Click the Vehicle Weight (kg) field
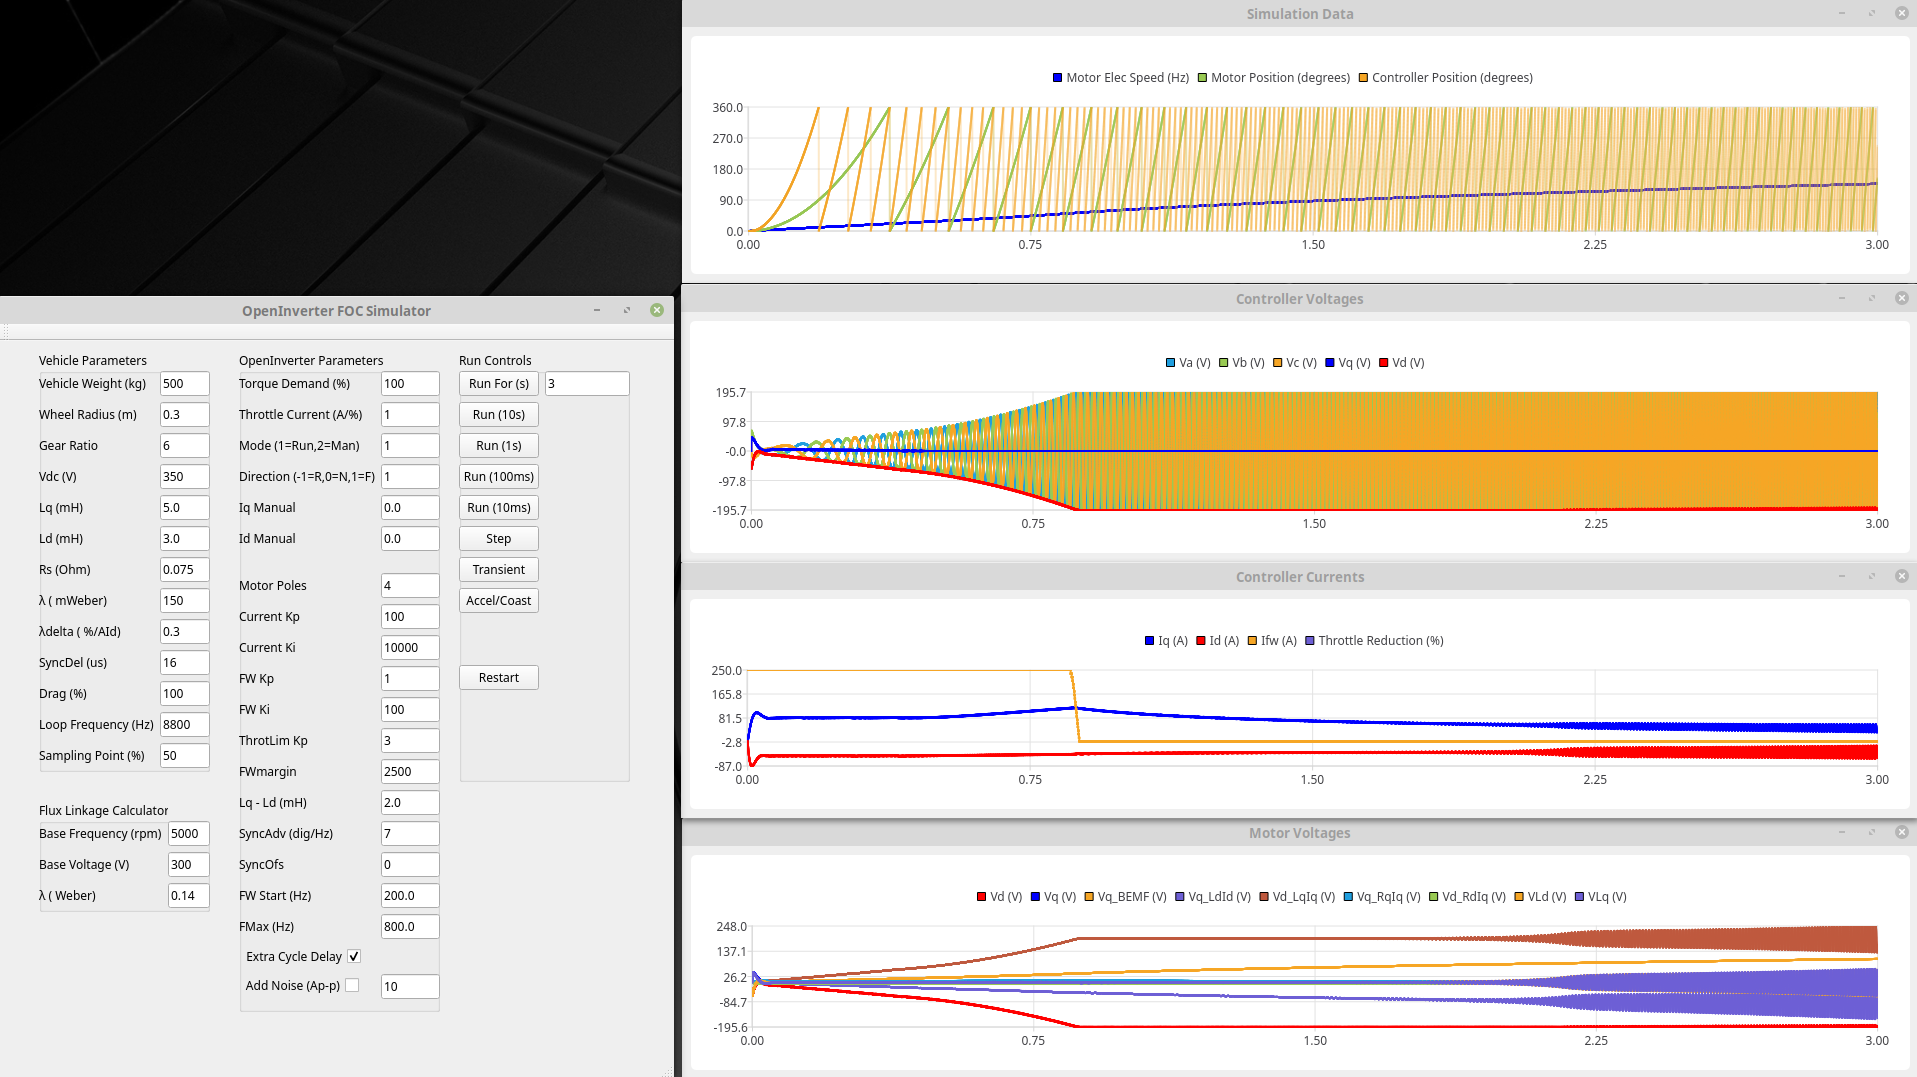The image size is (1917, 1077). [184, 383]
